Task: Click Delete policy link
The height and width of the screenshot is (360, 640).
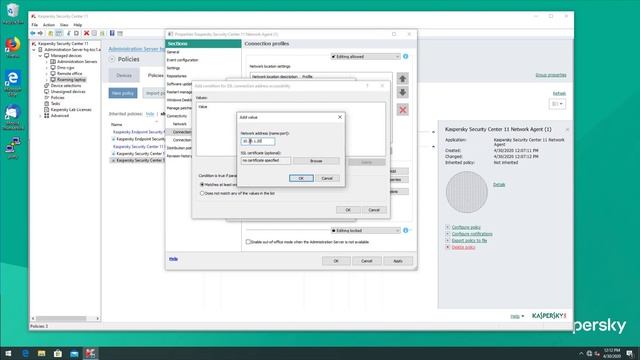Action: (463, 247)
